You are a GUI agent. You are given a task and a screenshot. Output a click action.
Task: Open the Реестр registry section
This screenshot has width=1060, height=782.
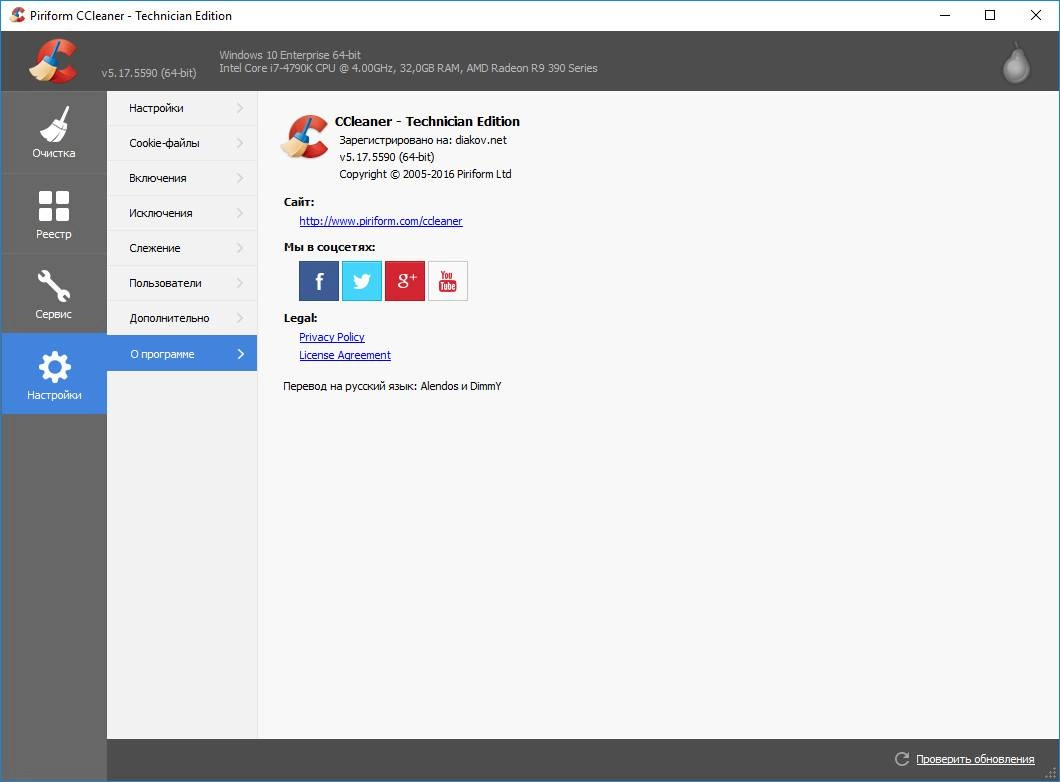53,214
